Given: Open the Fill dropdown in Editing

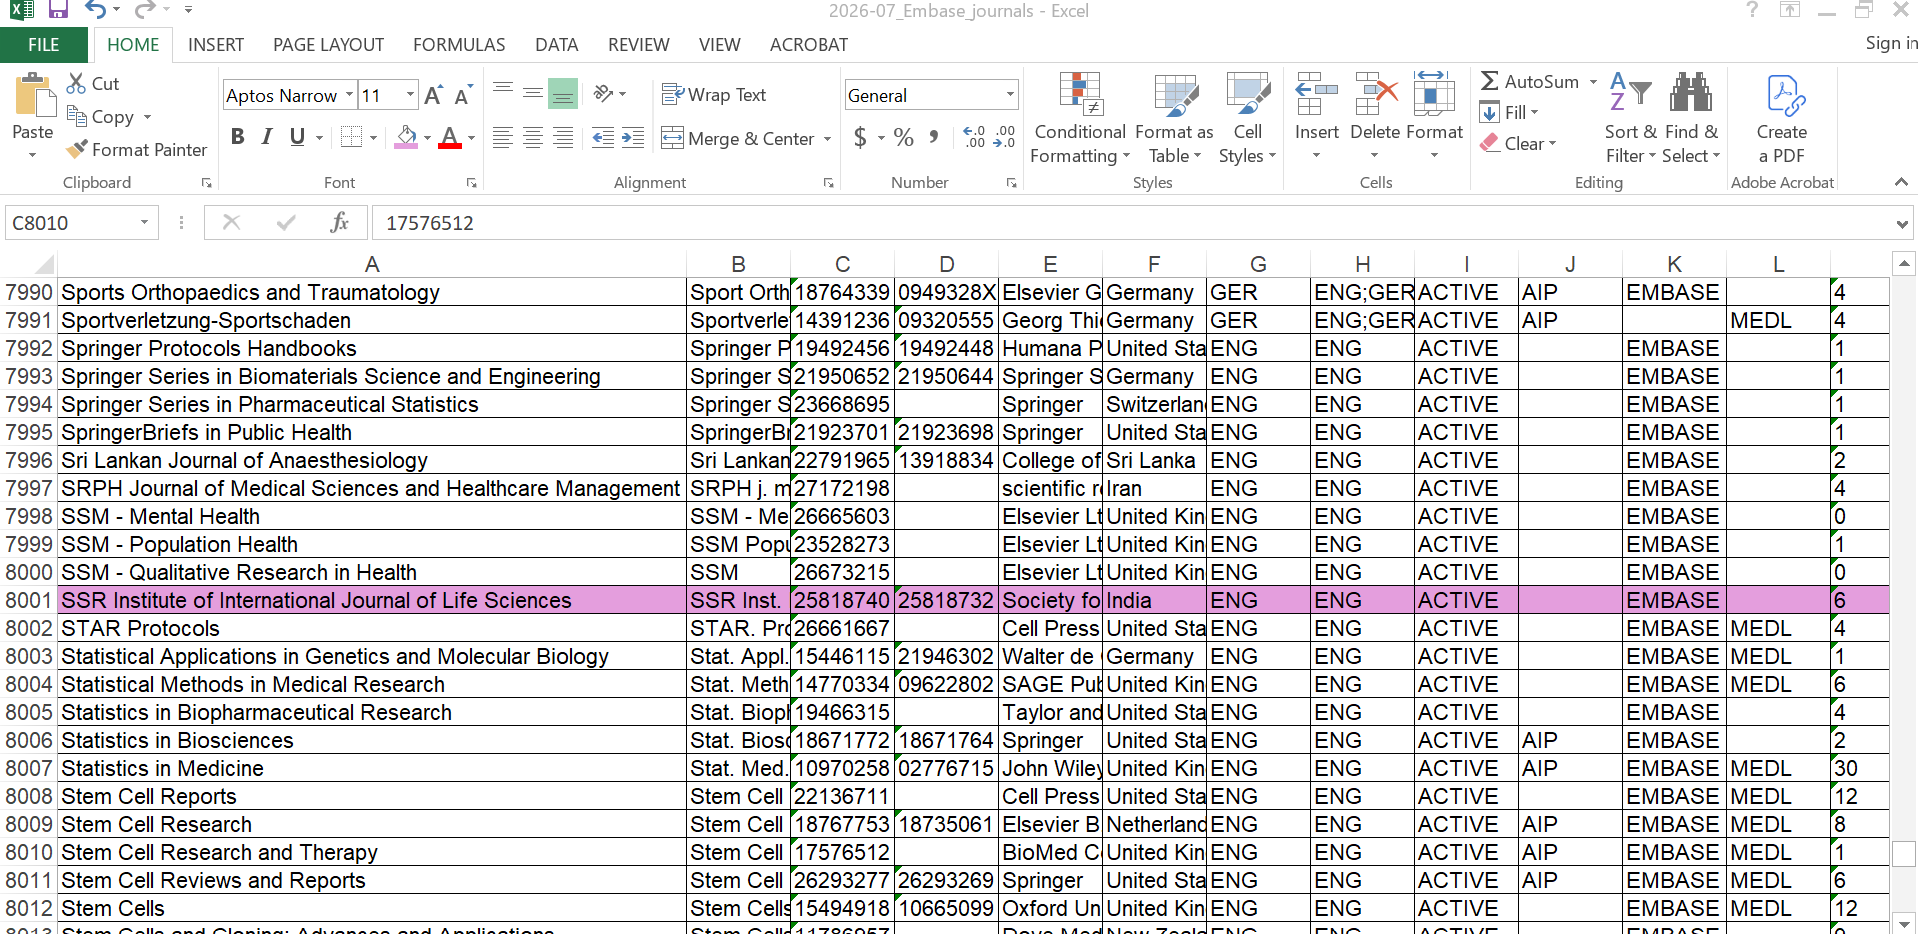Looking at the screenshot, I should click(x=1509, y=113).
